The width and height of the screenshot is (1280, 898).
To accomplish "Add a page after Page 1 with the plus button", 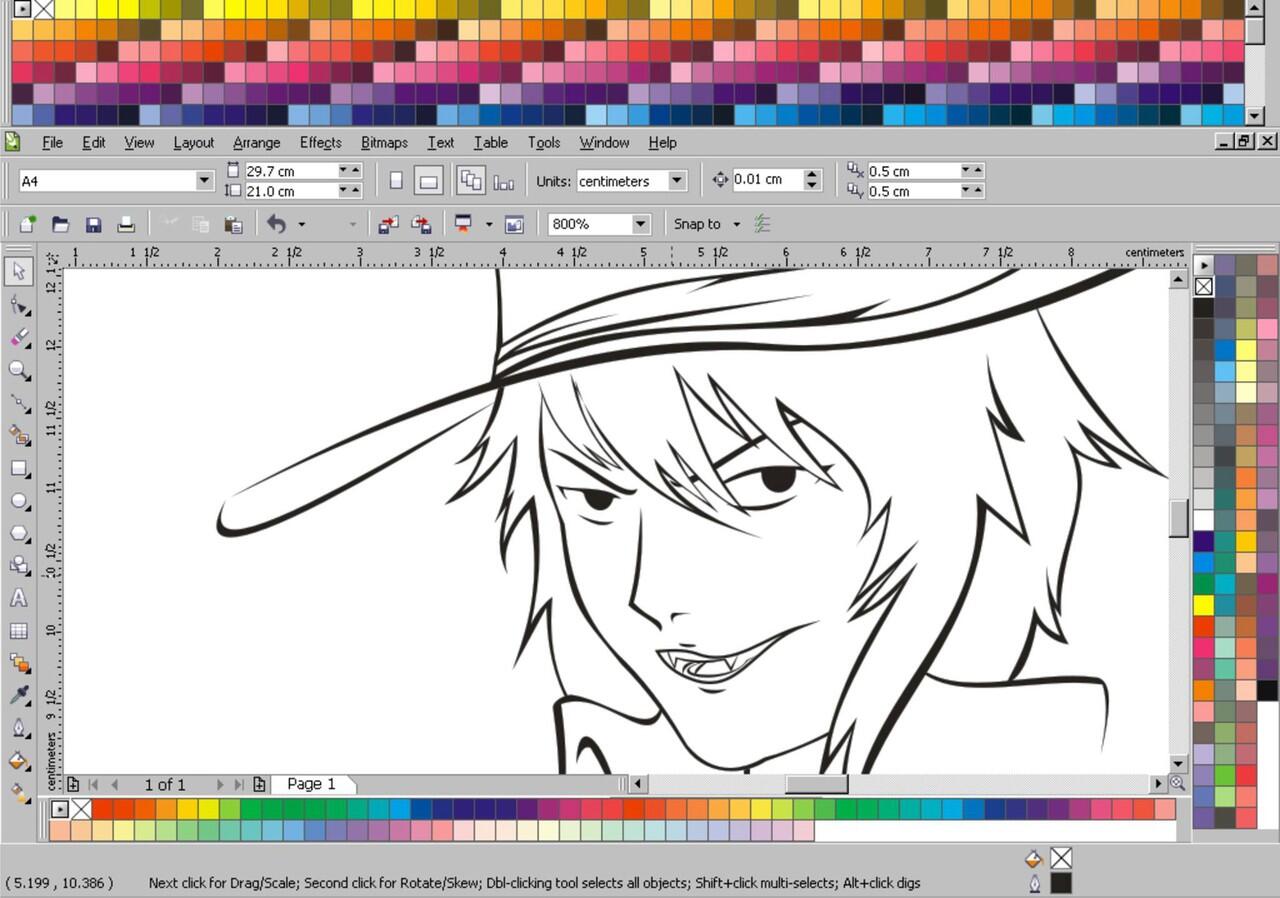I will [x=259, y=784].
